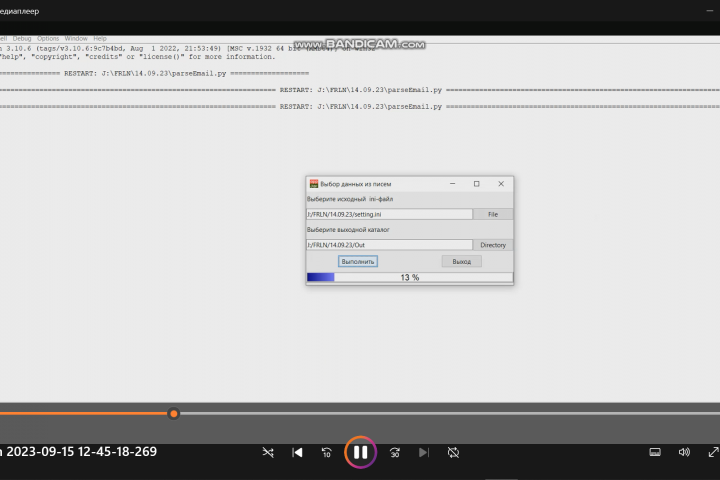720x480 pixels.
Task: Click the Выполнить button
Action: click(x=358, y=261)
